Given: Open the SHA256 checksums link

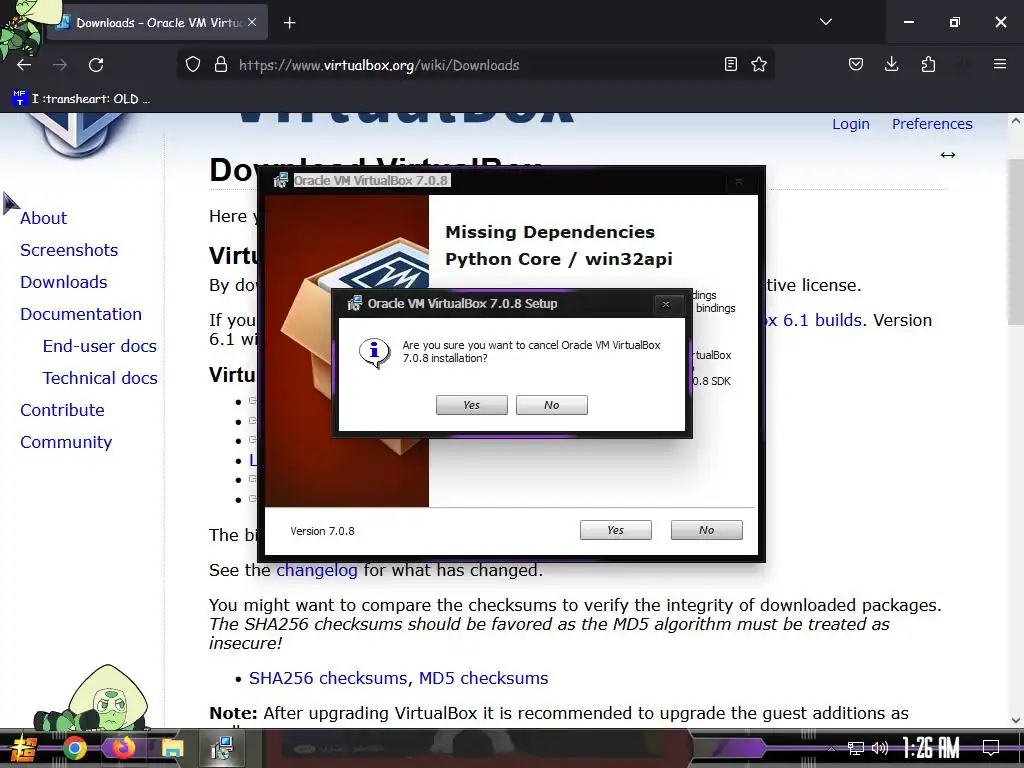Looking at the screenshot, I should (328, 679).
